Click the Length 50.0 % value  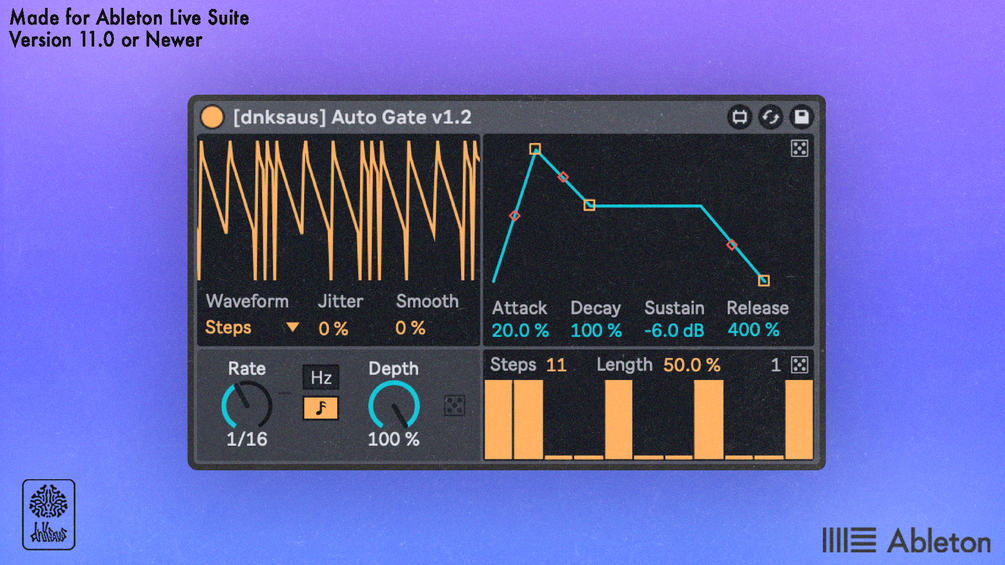(692, 365)
